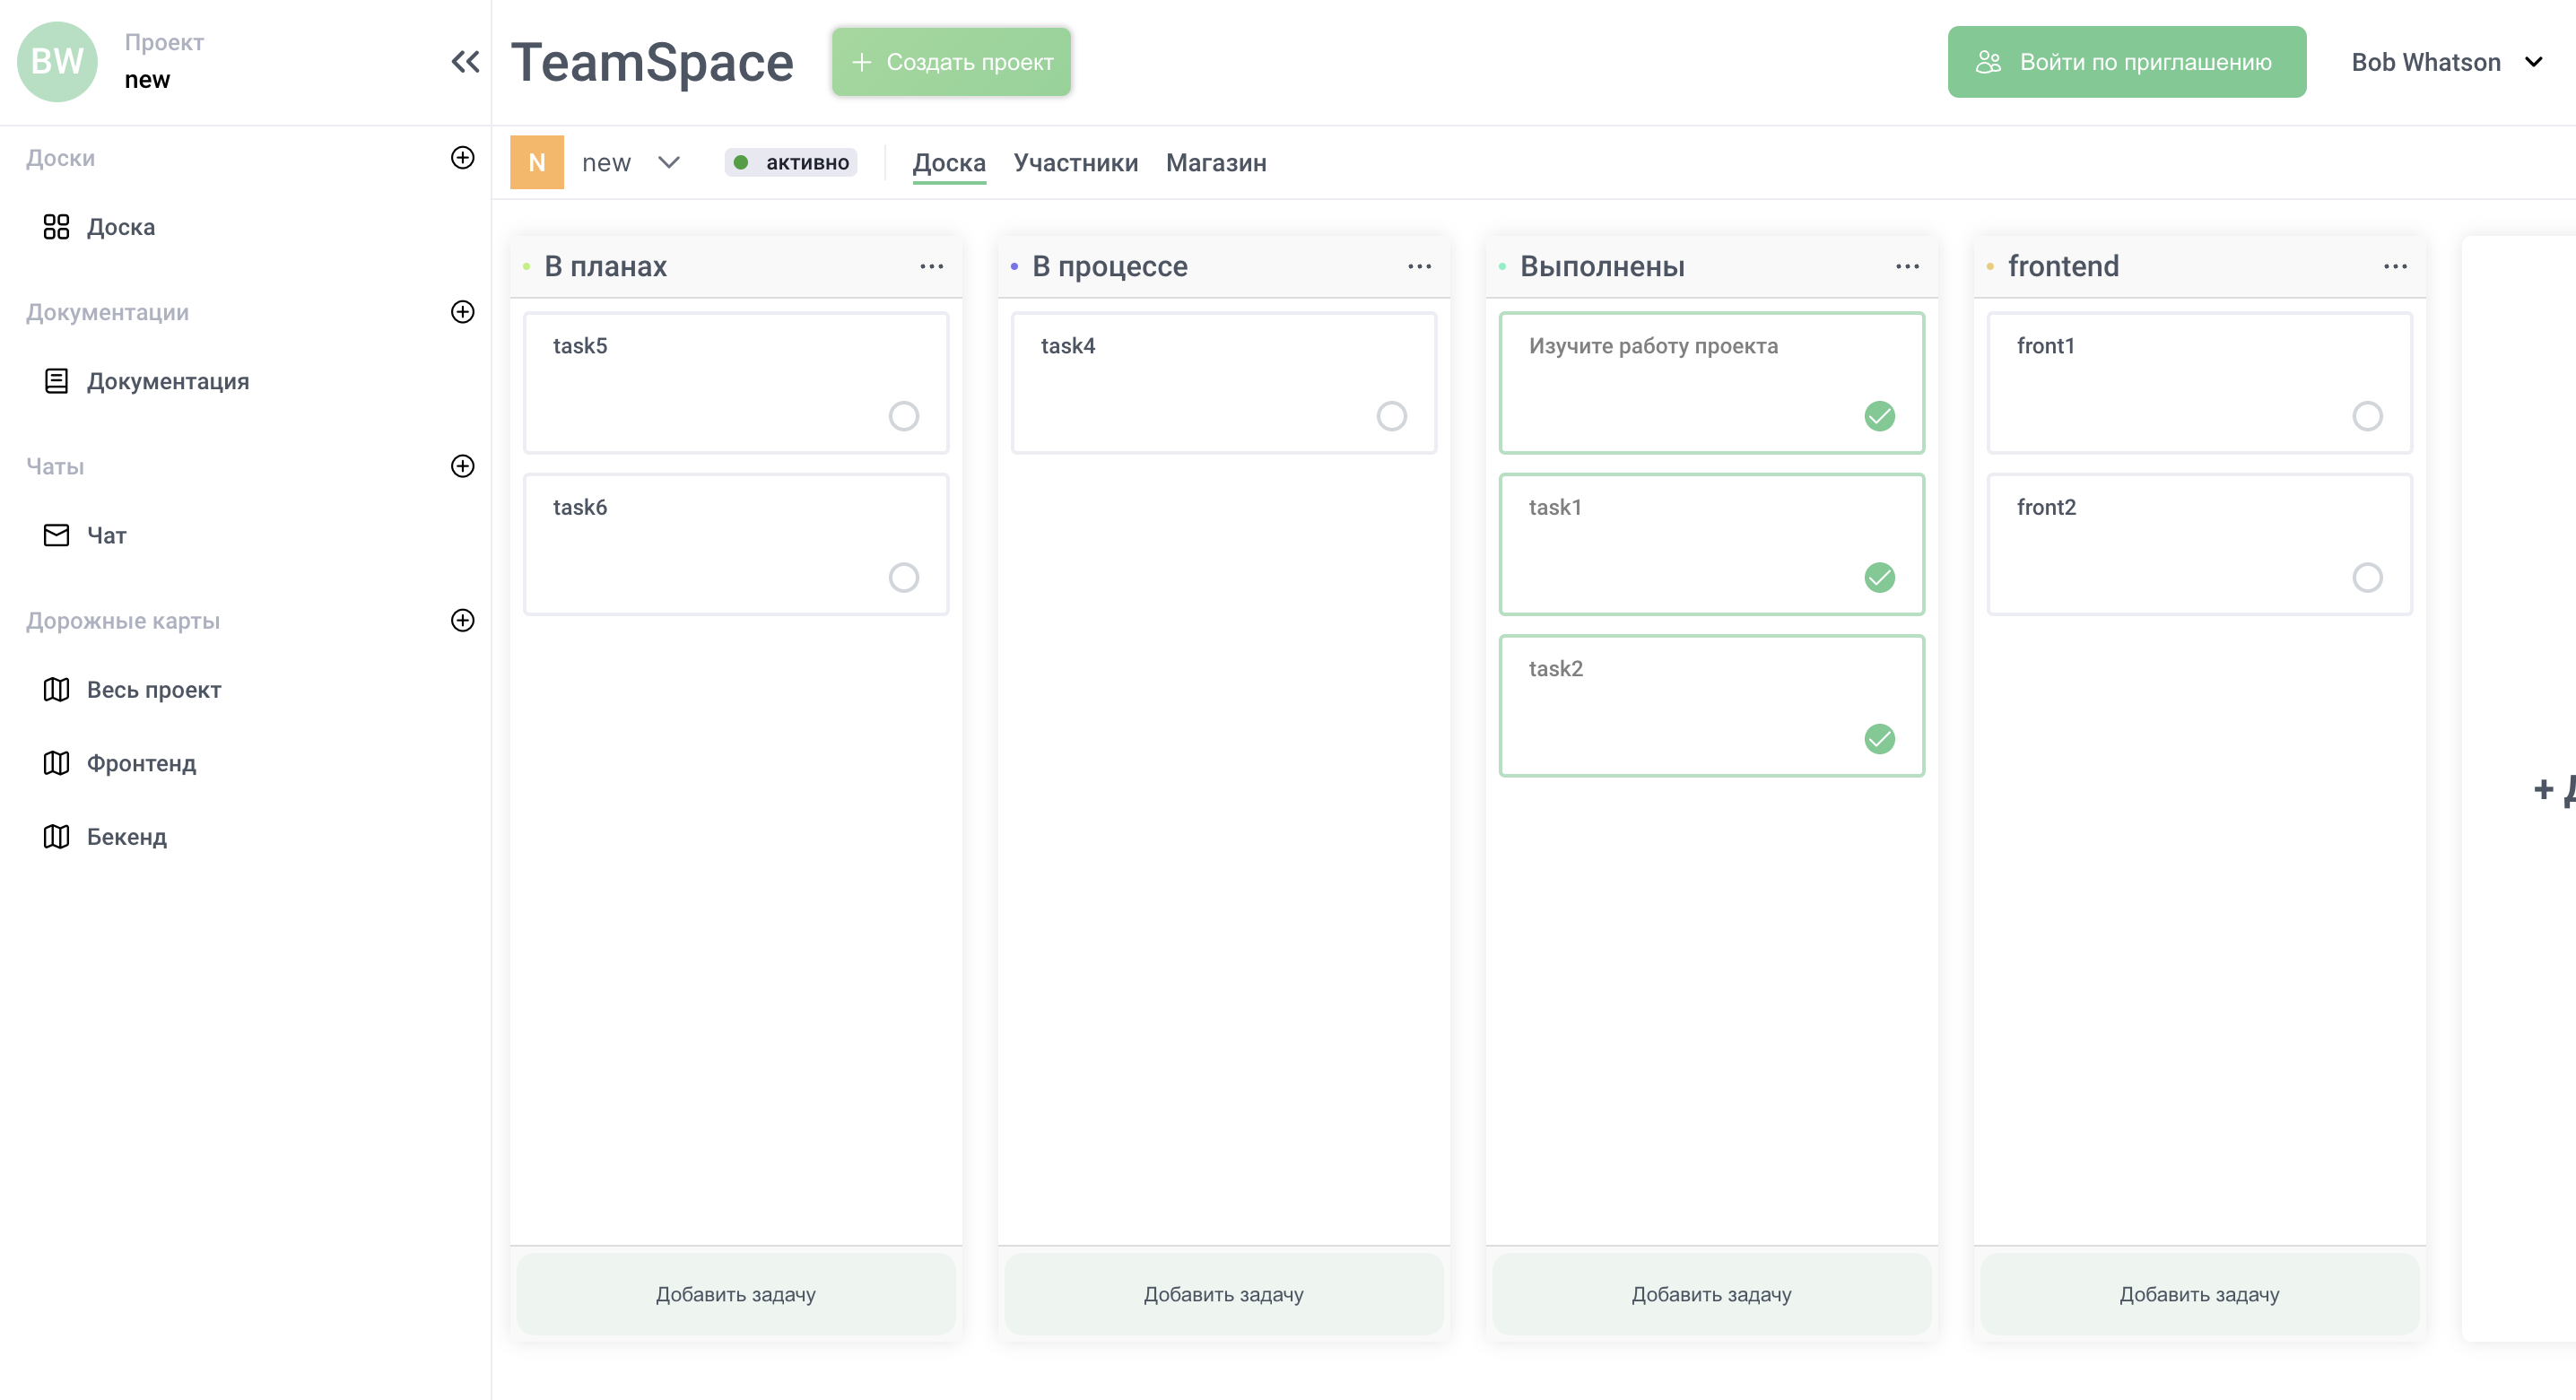This screenshot has height=1400, width=2576.
Task: Switch to the Участники tab
Action: (x=1075, y=163)
